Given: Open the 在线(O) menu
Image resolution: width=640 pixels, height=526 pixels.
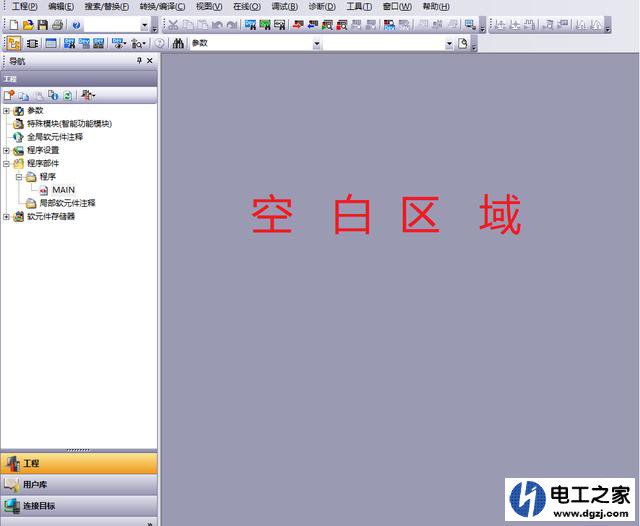Looking at the screenshot, I should [x=247, y=6].
